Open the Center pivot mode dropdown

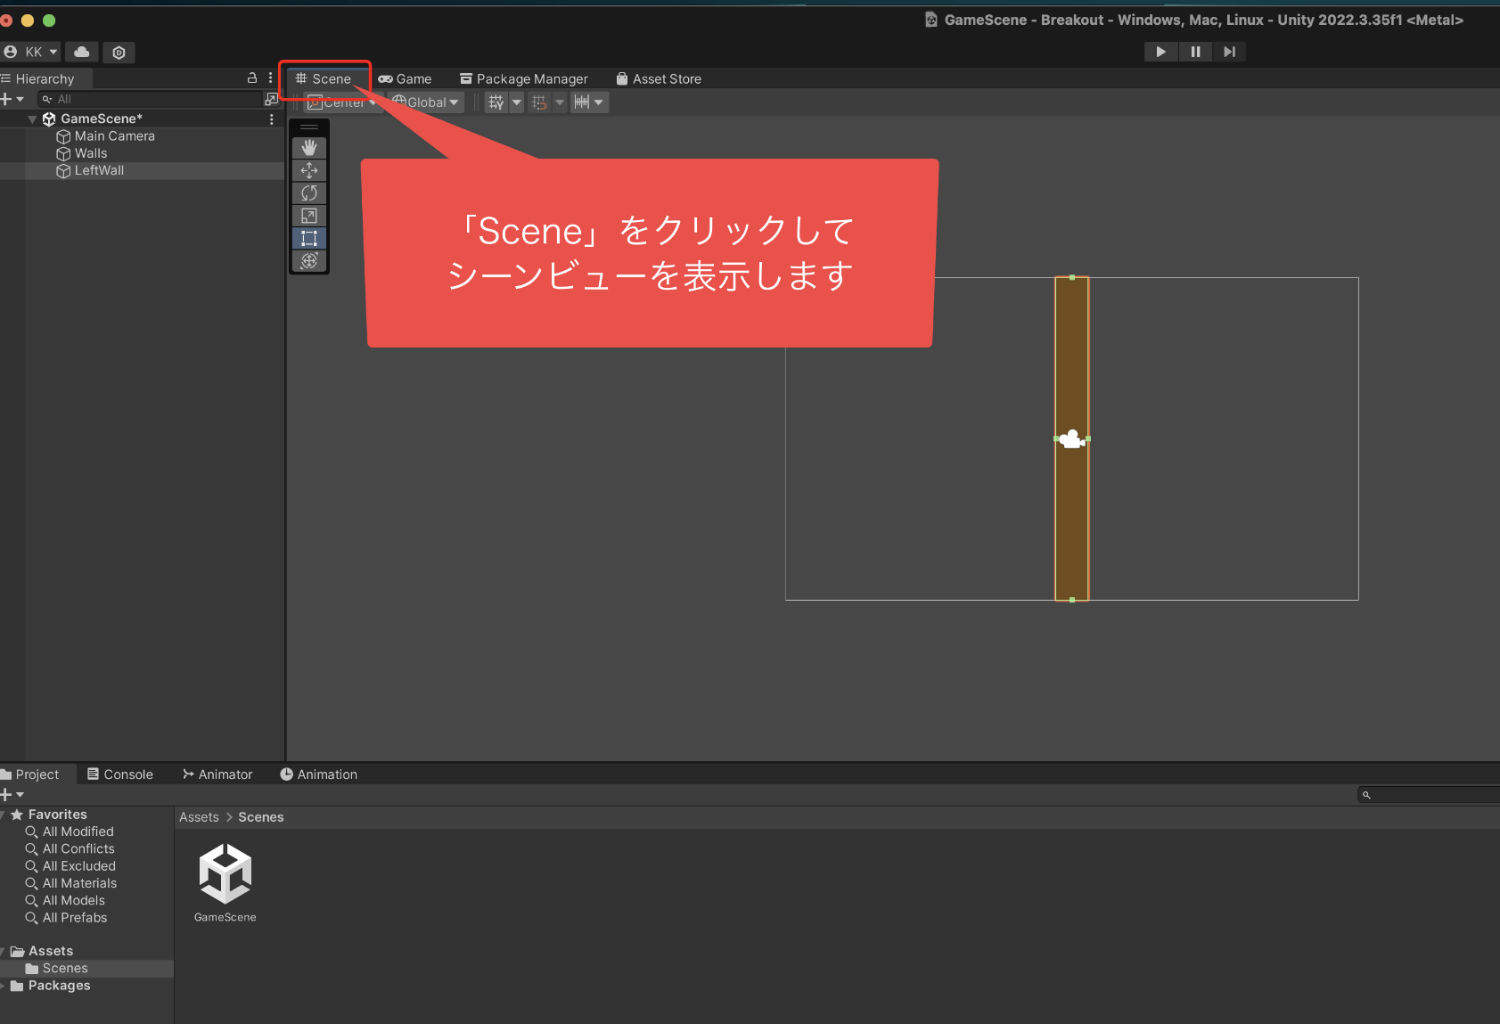coord(341,102)
